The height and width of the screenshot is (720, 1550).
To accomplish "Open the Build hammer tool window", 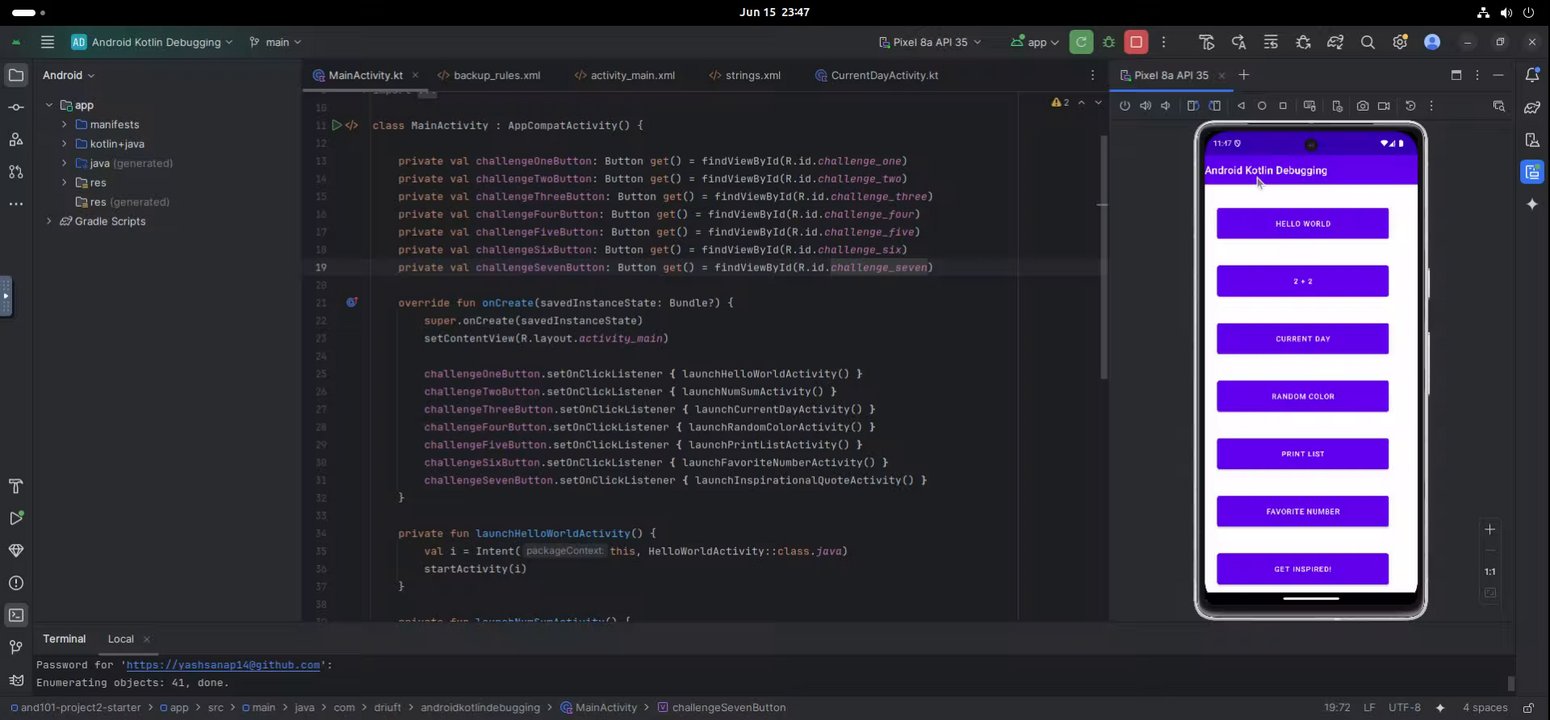I will coord(16,486).
